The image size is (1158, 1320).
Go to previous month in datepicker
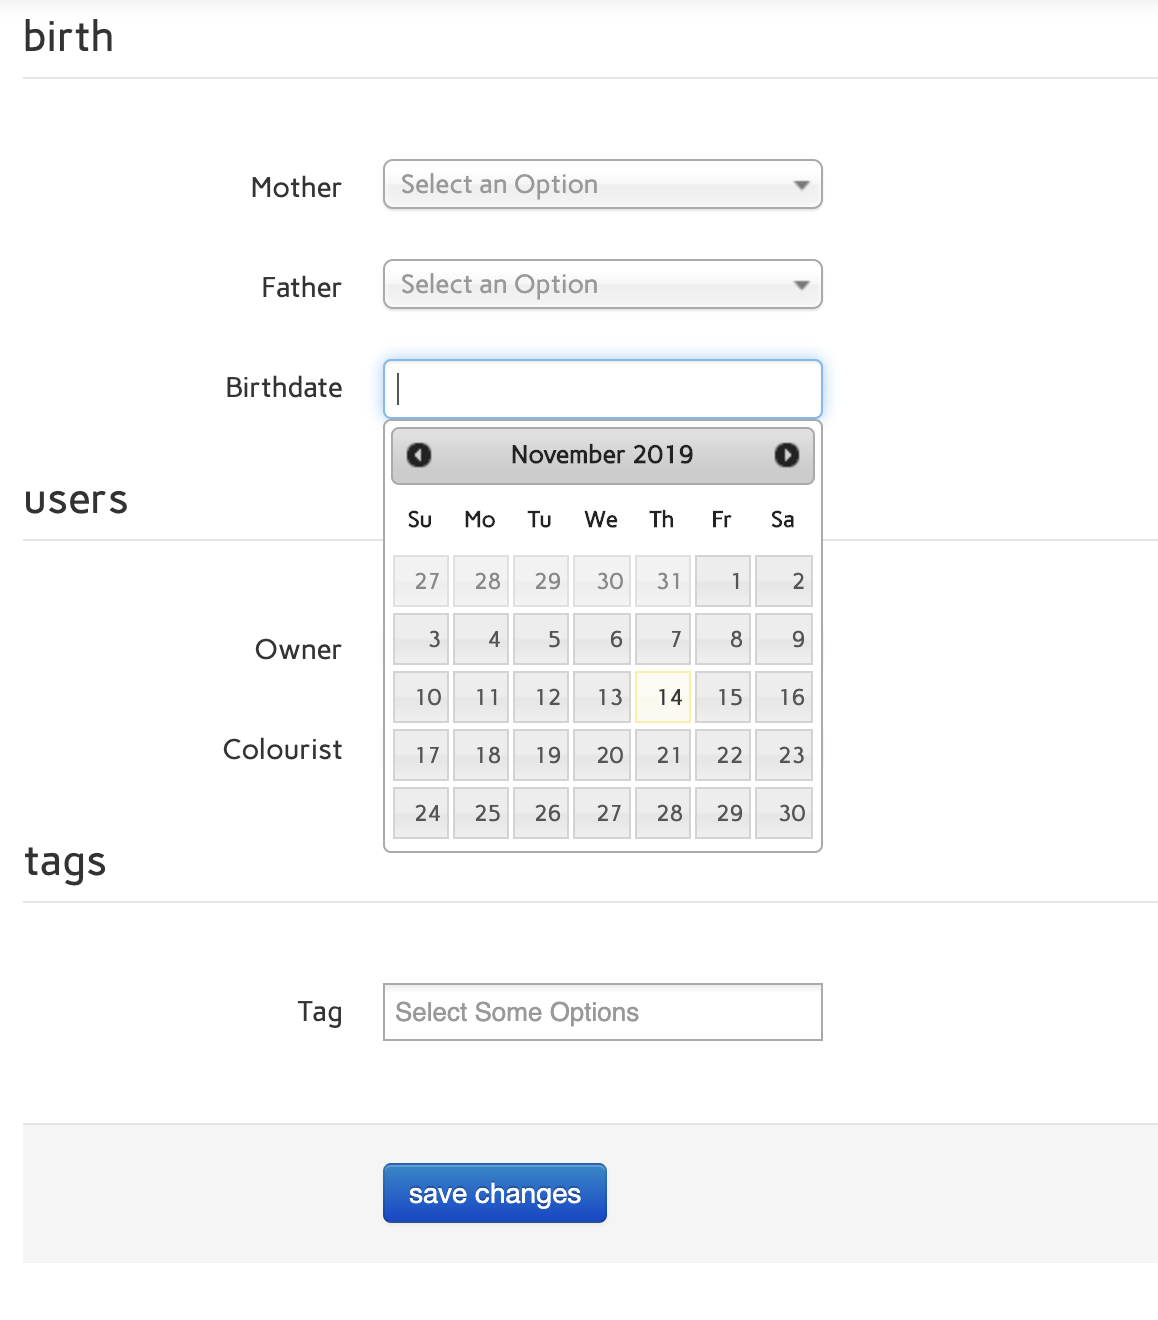419,455
